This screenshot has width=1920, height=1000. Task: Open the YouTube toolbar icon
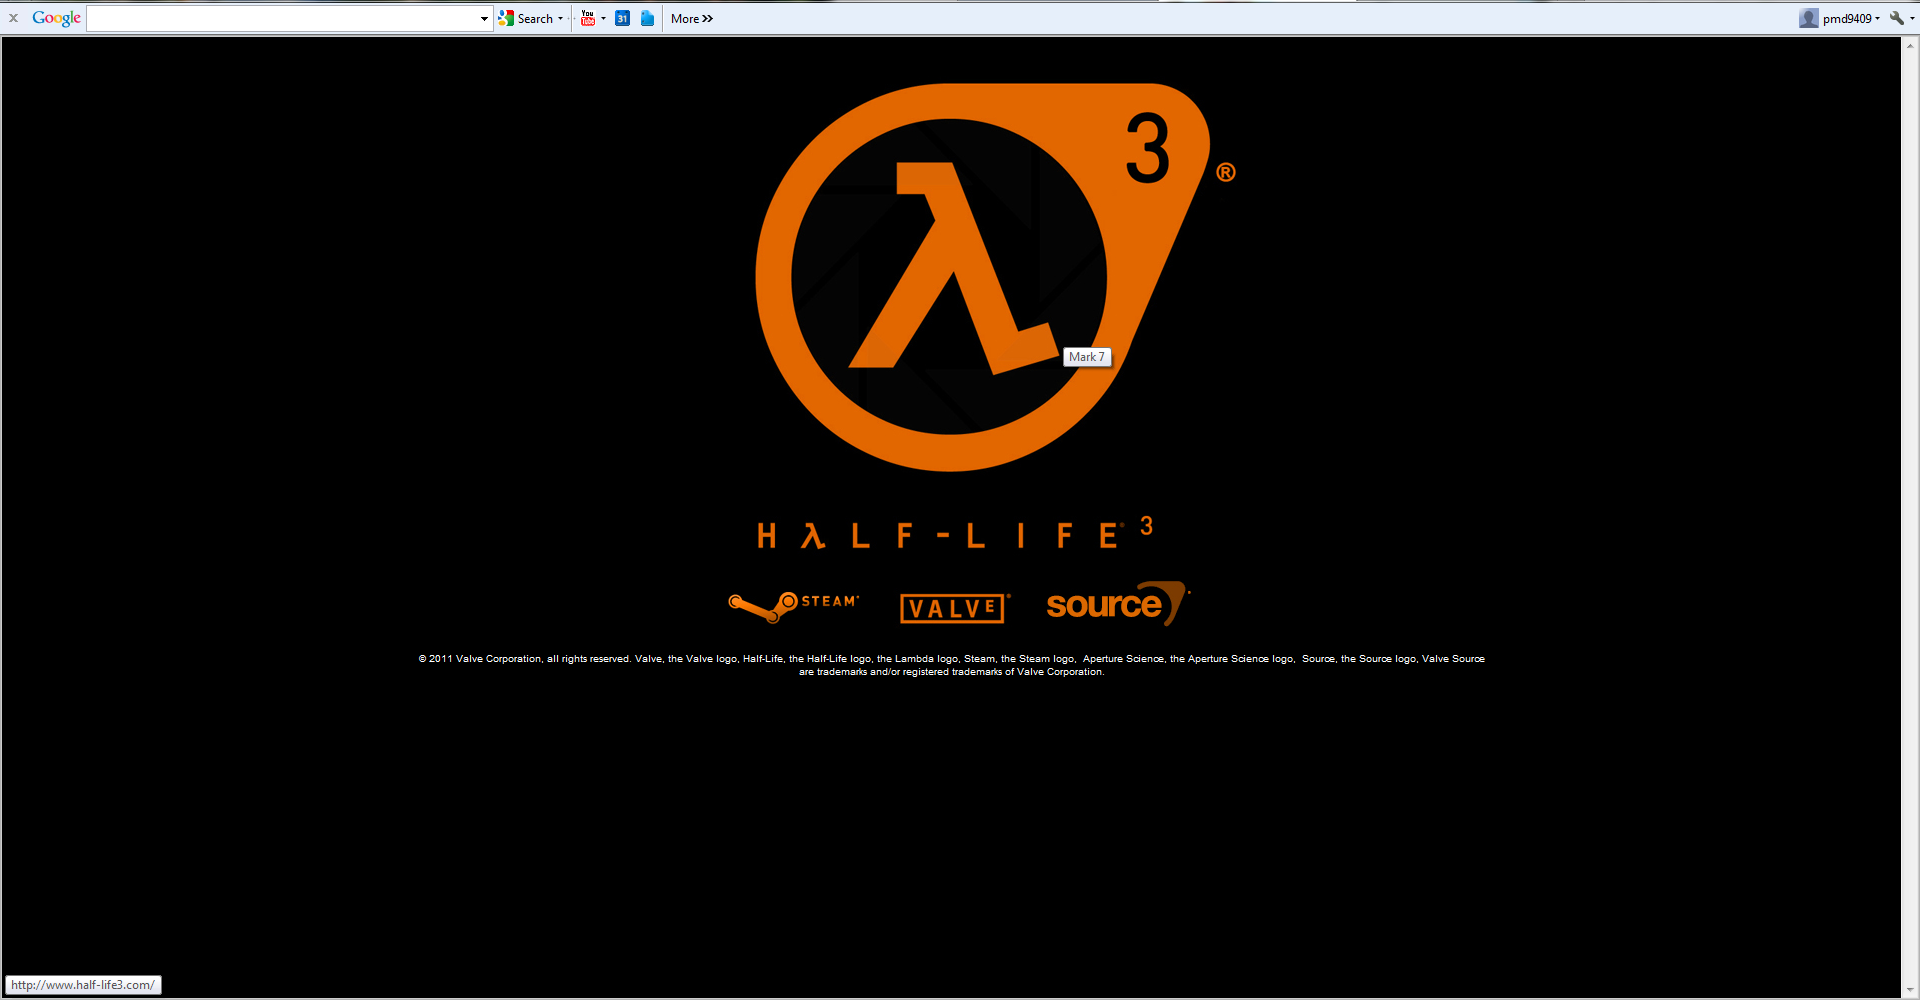click(x=588, y=19)
